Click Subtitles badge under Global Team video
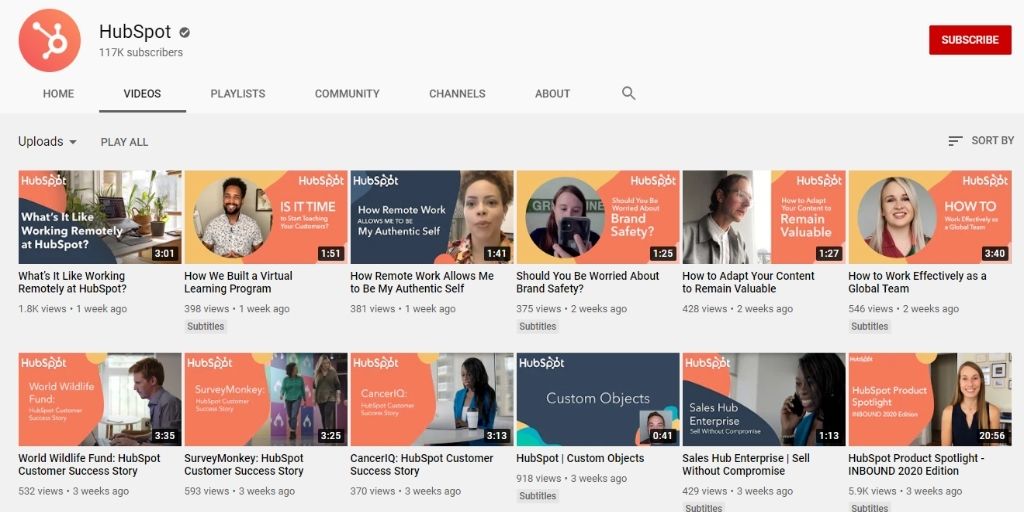The image size is (1024, 512). coord(869,326)
